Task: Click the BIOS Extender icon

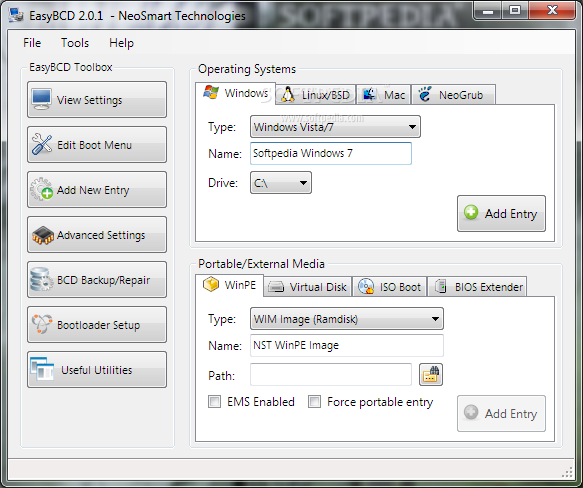Action: click(x=441, y=286)
